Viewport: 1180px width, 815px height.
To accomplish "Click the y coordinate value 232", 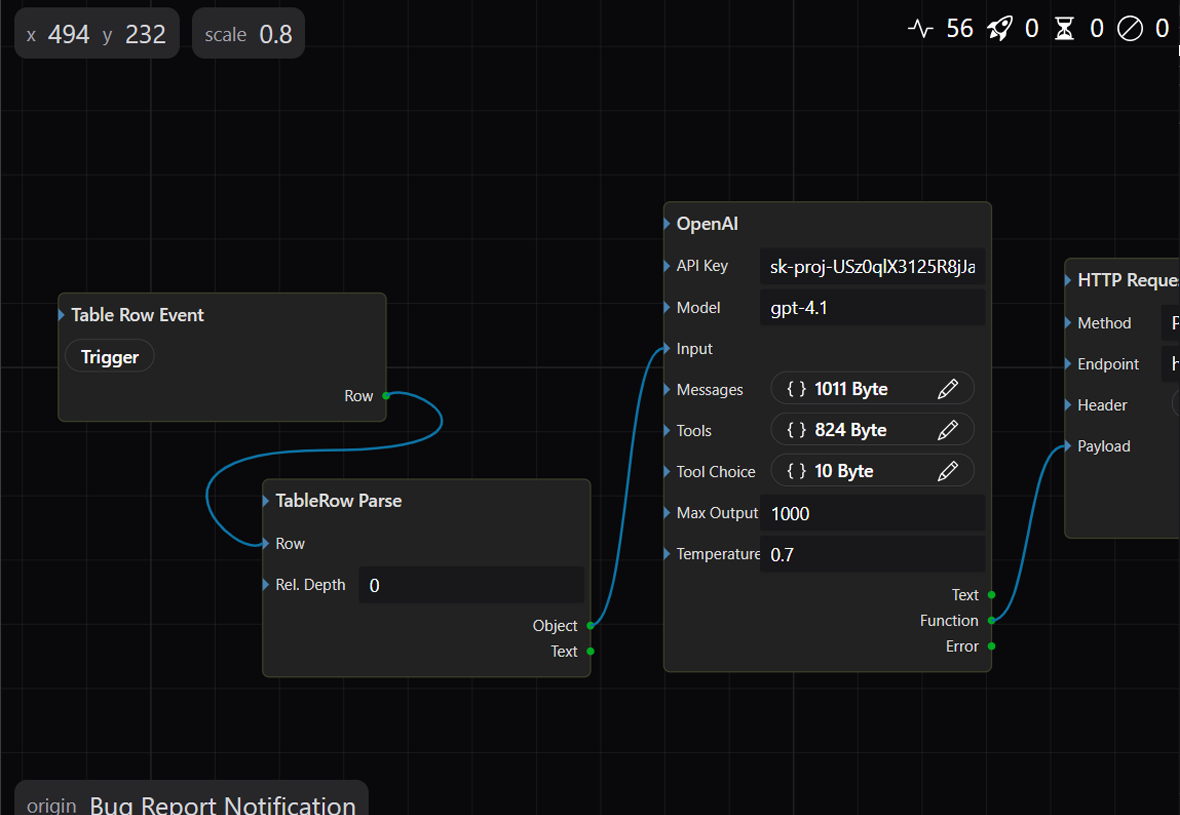I will click(x=145, y=35).
